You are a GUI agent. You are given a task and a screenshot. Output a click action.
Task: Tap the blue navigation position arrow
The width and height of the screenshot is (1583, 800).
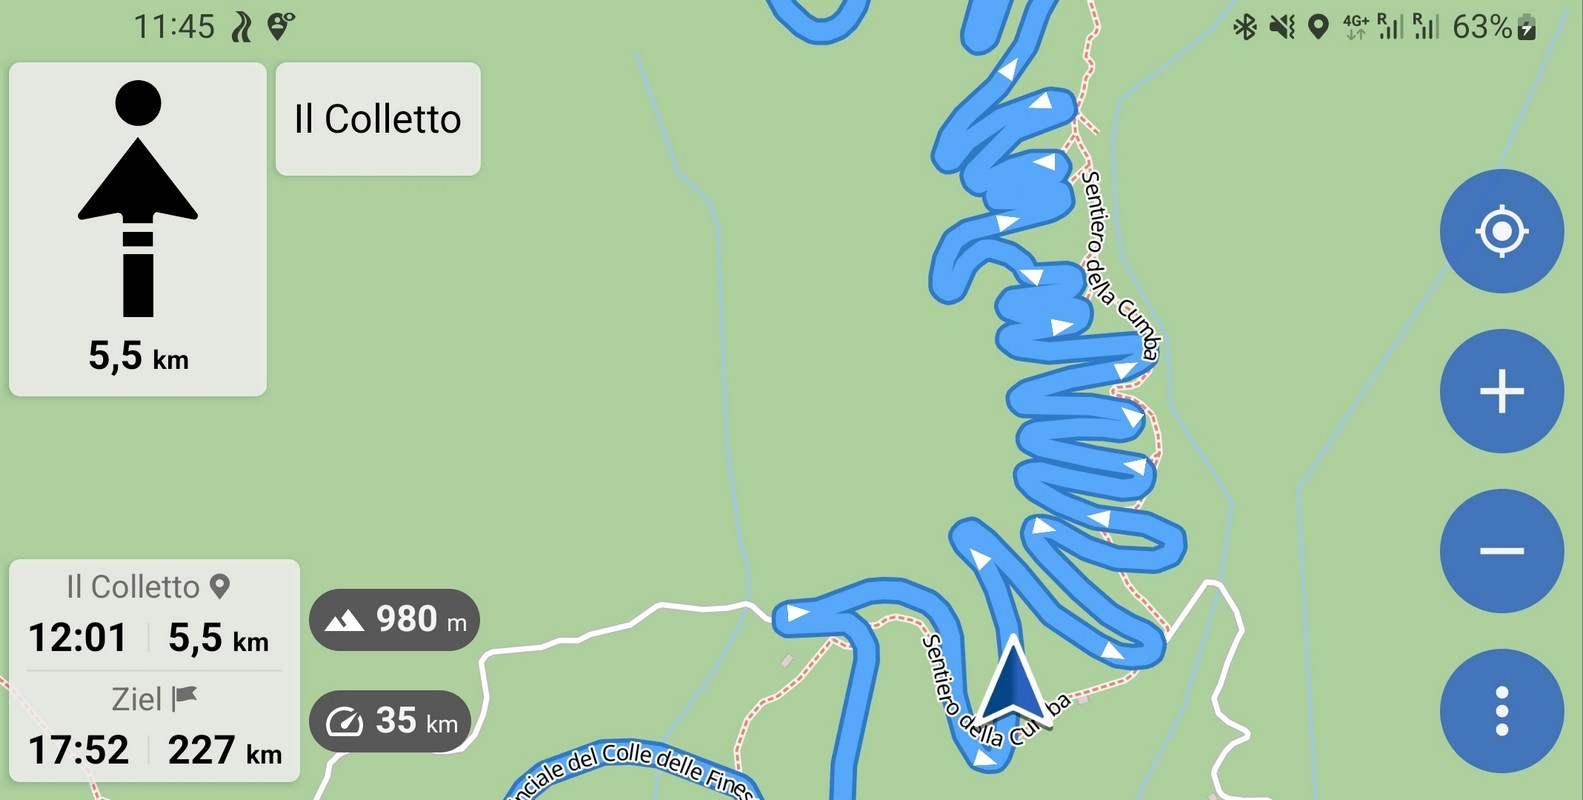click(x=1012, y=685)
